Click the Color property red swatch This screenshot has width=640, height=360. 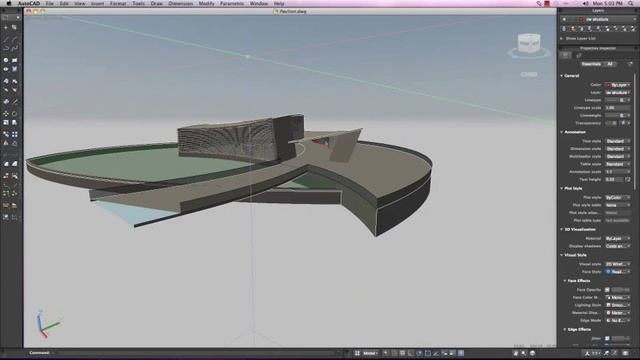608,85
